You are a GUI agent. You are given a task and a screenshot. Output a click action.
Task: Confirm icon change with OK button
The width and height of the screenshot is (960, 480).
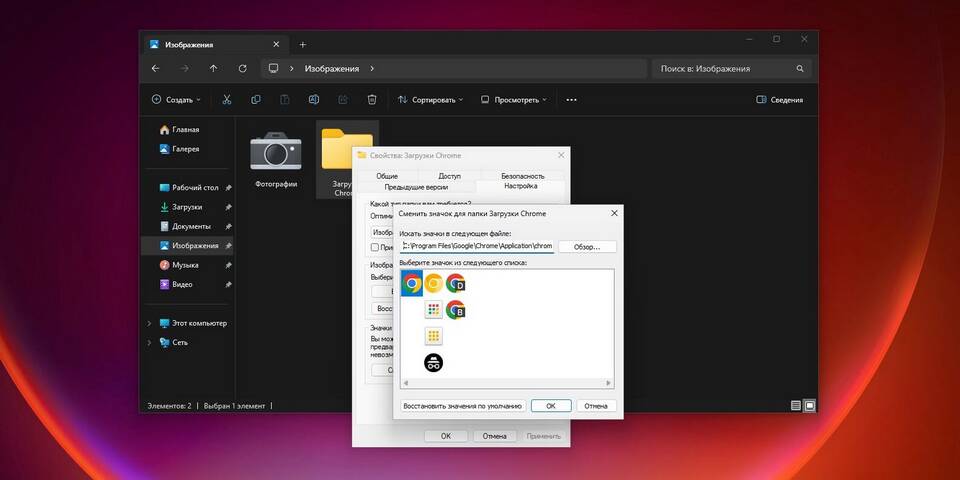[551, 406]
